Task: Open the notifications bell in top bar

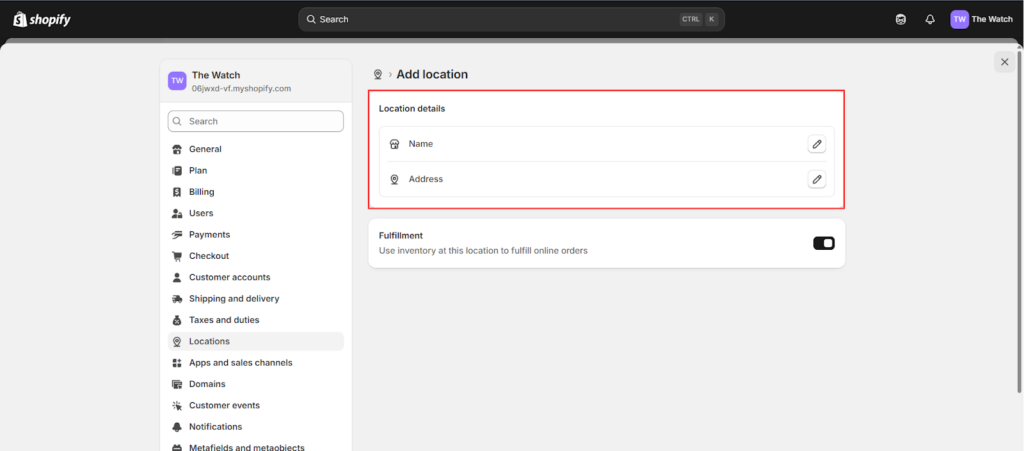Action: [930, 19]
